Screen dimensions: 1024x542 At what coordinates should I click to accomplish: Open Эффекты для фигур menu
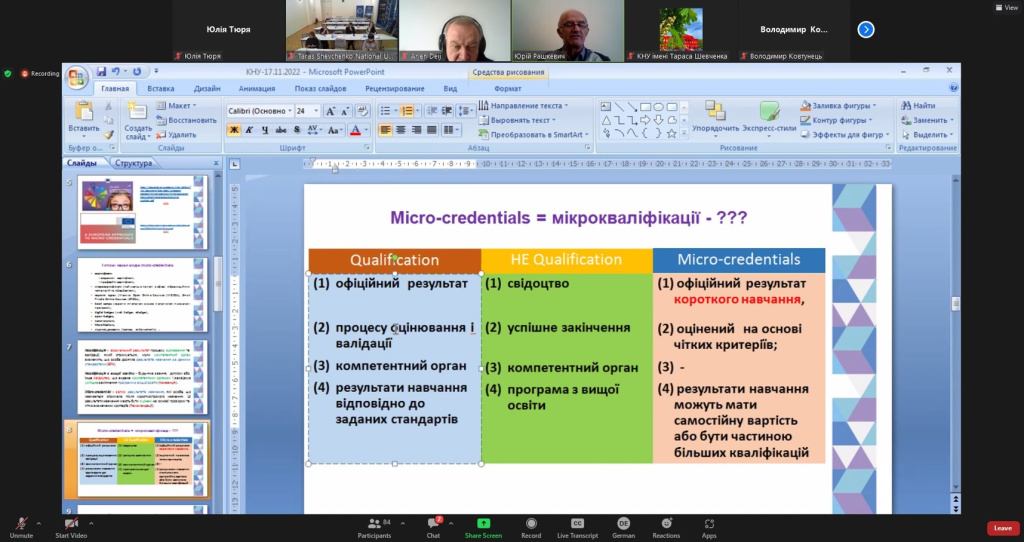[x=845, y=135]
